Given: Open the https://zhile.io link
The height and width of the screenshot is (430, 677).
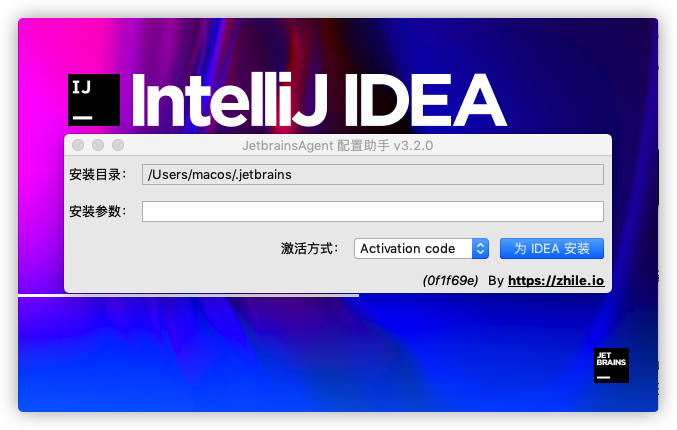Looking at the screenshot, I should point(555,281).
